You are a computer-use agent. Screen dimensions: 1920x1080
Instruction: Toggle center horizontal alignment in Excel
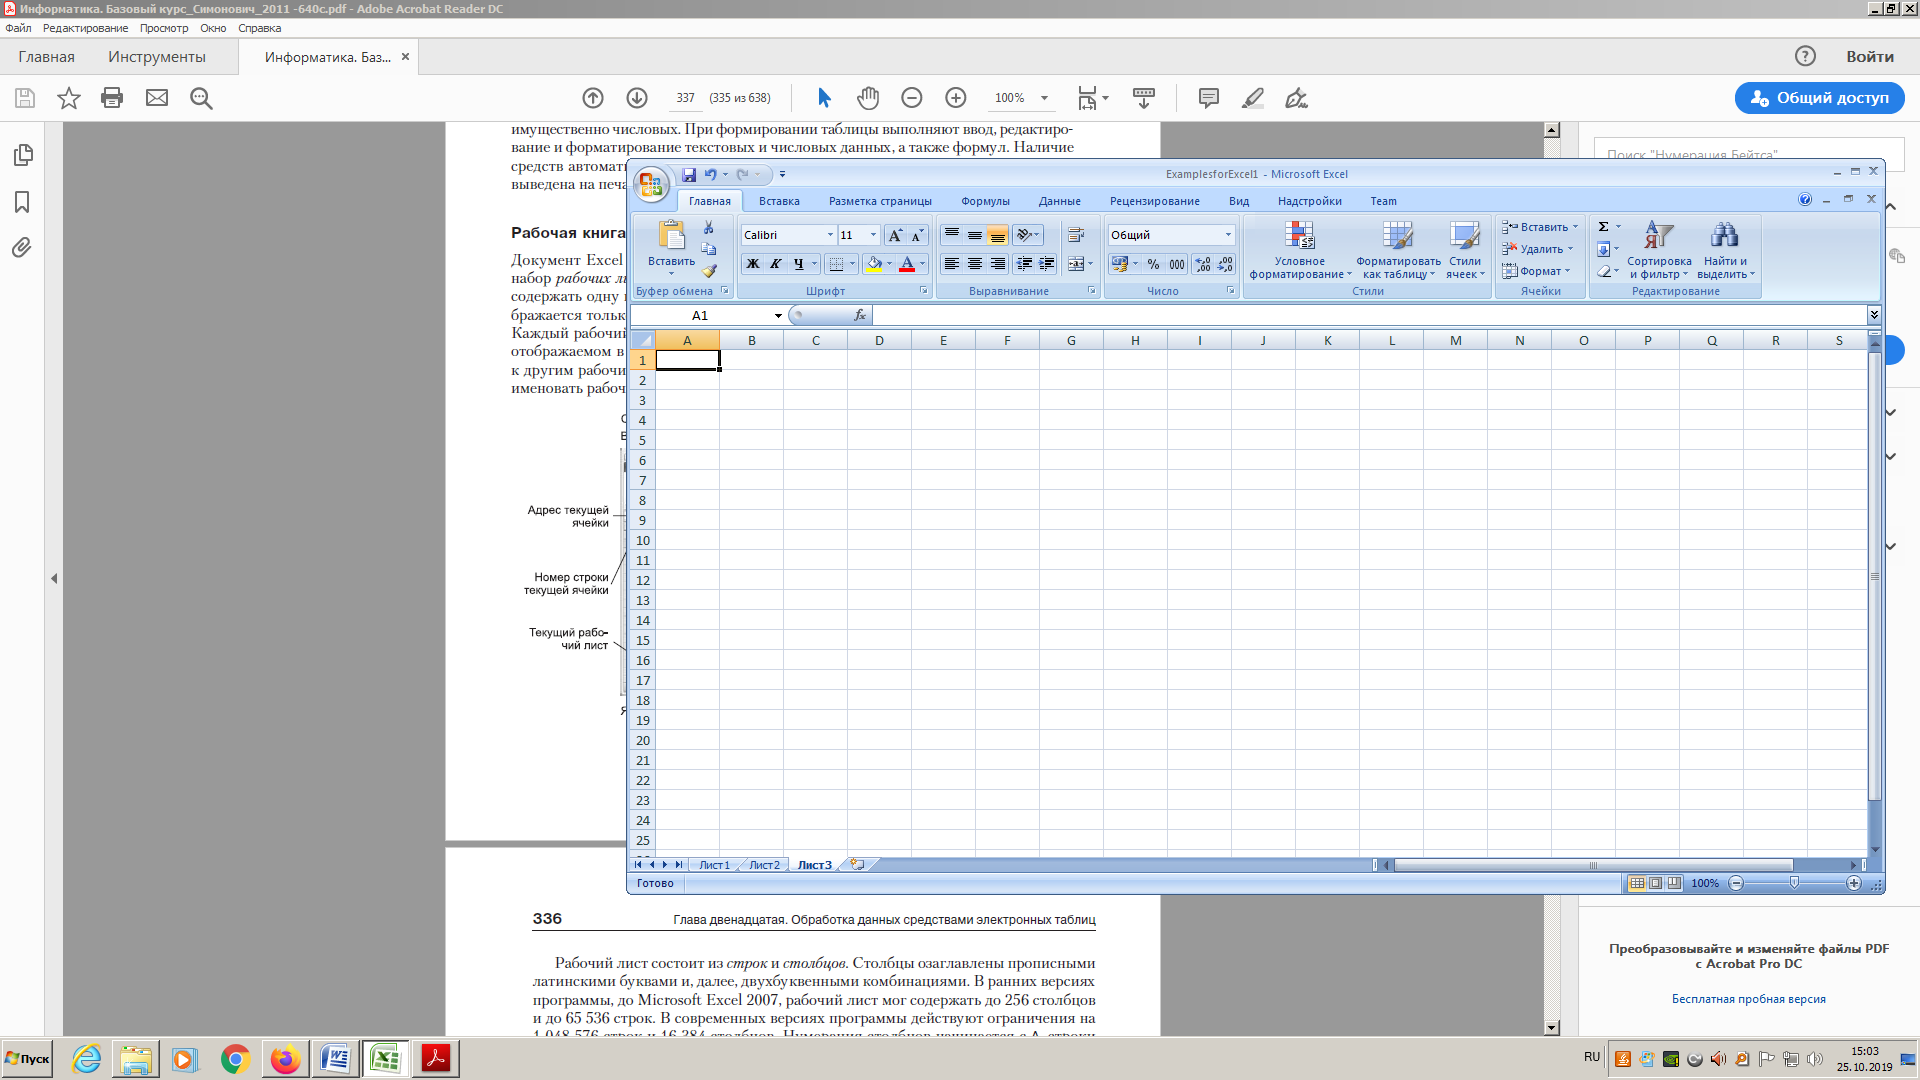coord(975,264)
